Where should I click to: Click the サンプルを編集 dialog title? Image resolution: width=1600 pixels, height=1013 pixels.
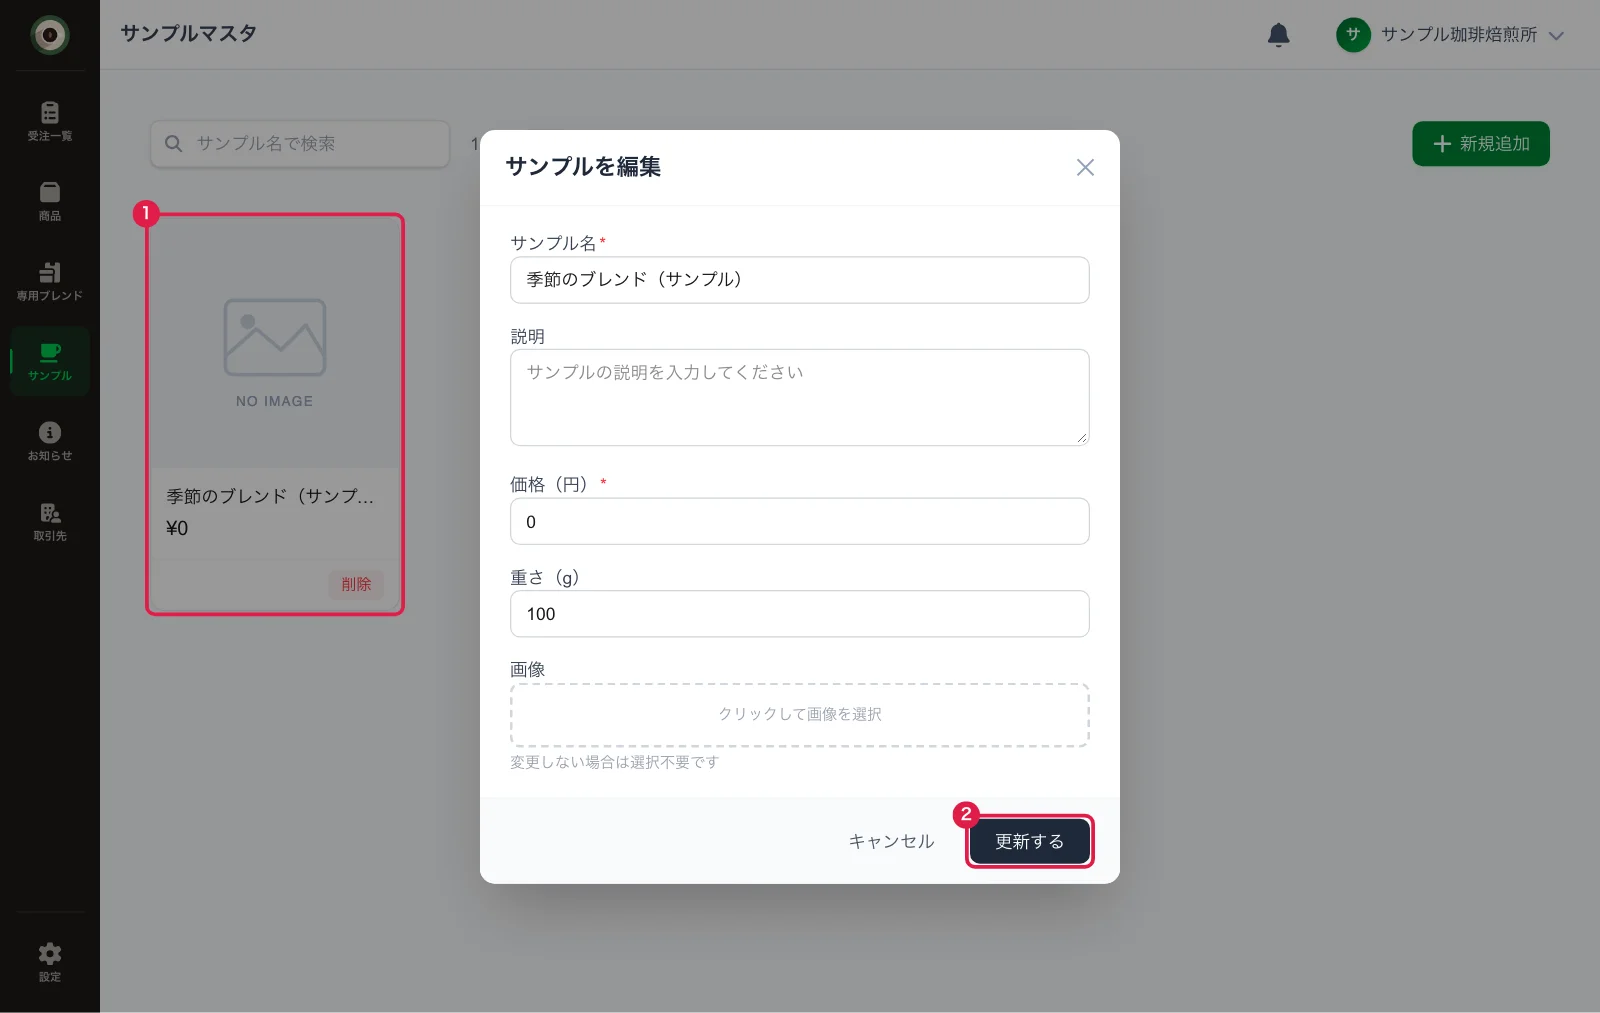click(583, 166)
